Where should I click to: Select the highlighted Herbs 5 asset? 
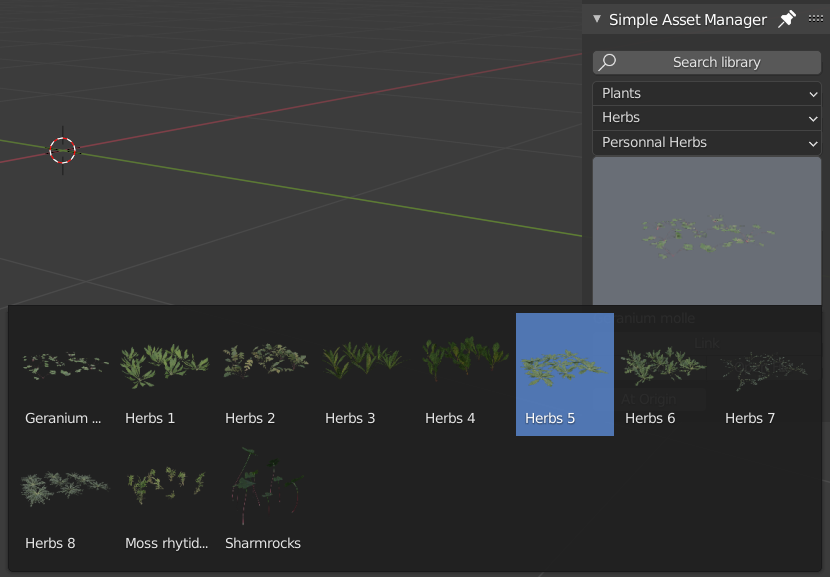click(x=565, y=375)
